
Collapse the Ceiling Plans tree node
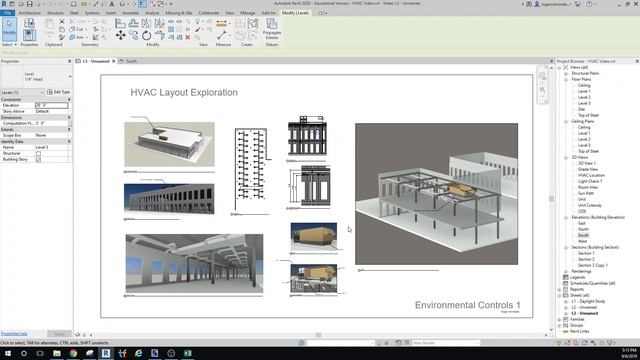(566, 122)
